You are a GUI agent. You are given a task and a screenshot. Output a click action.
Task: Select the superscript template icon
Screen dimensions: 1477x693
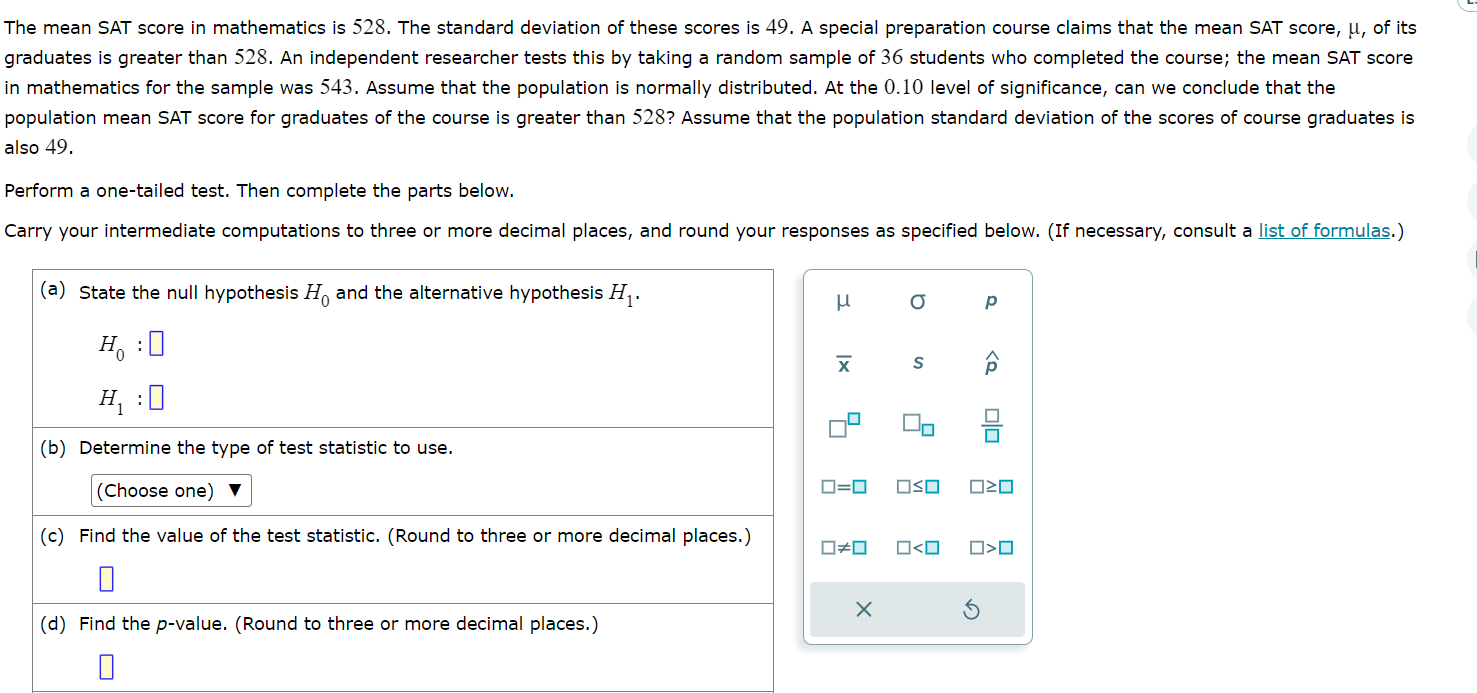click(x=843, y=425)
